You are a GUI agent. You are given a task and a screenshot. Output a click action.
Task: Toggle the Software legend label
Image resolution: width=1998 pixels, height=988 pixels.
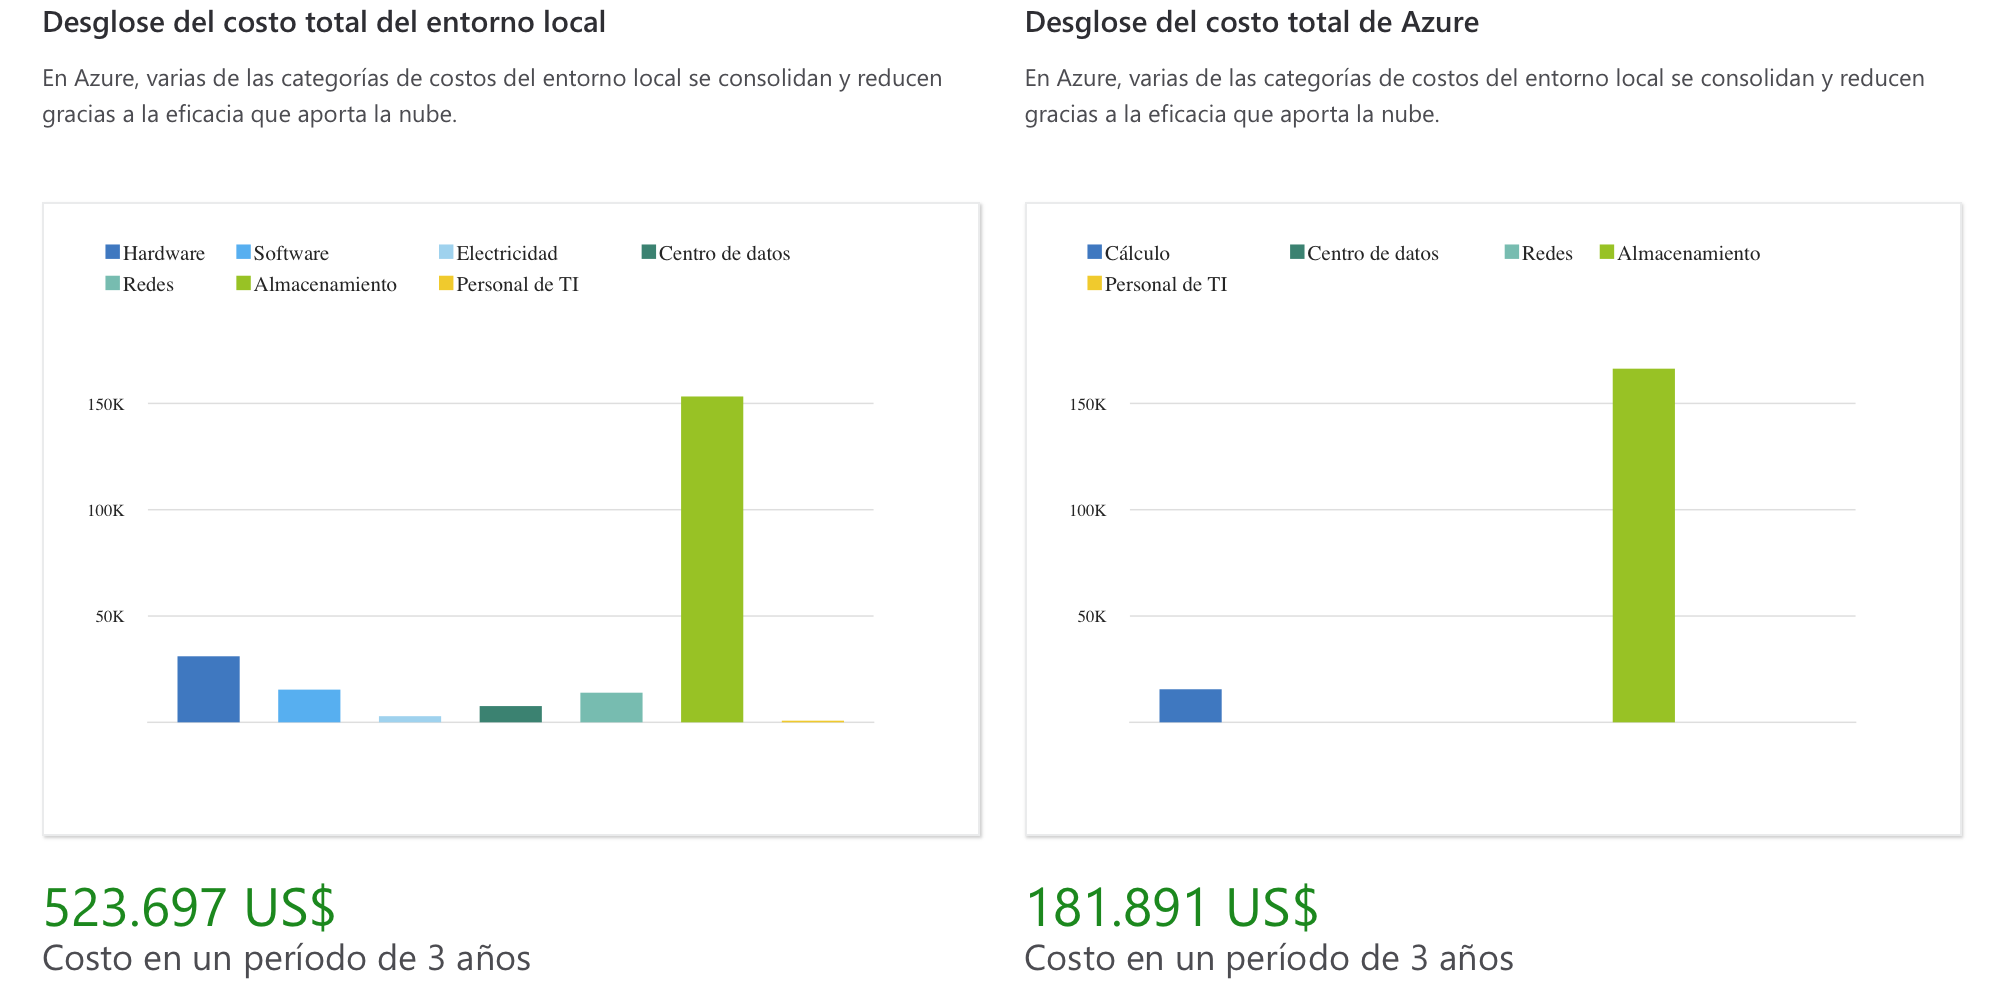click(x=291, y=253)
